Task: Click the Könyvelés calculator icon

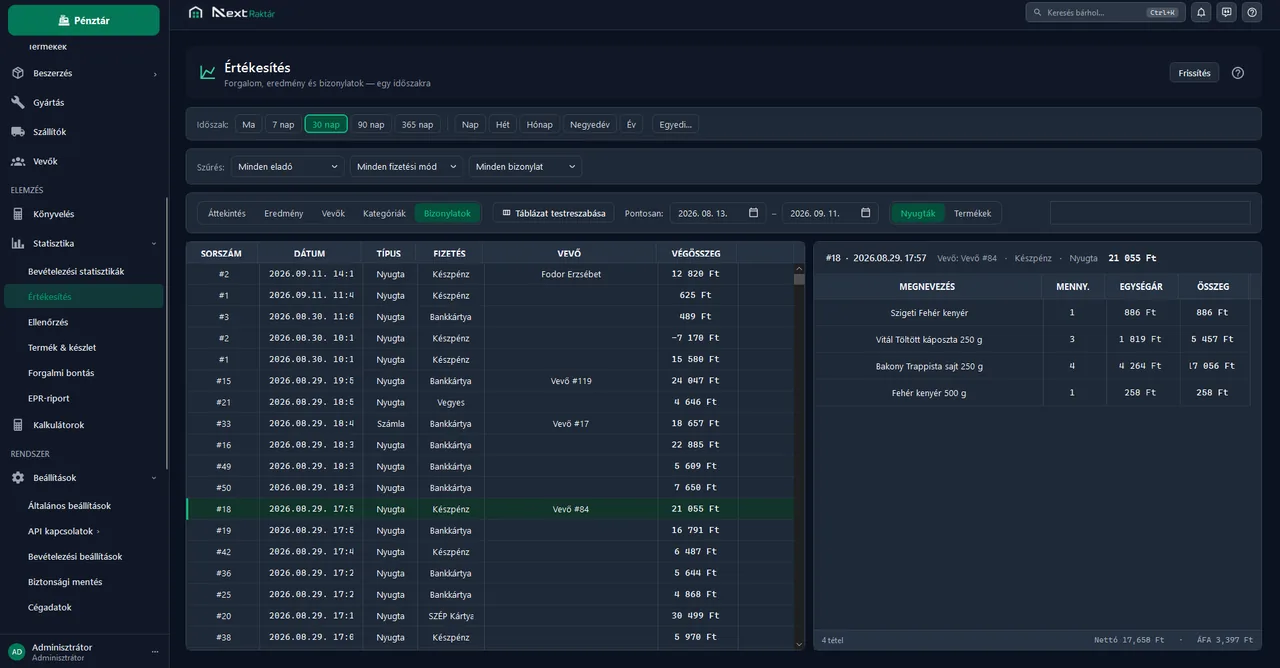Action: 18,214
